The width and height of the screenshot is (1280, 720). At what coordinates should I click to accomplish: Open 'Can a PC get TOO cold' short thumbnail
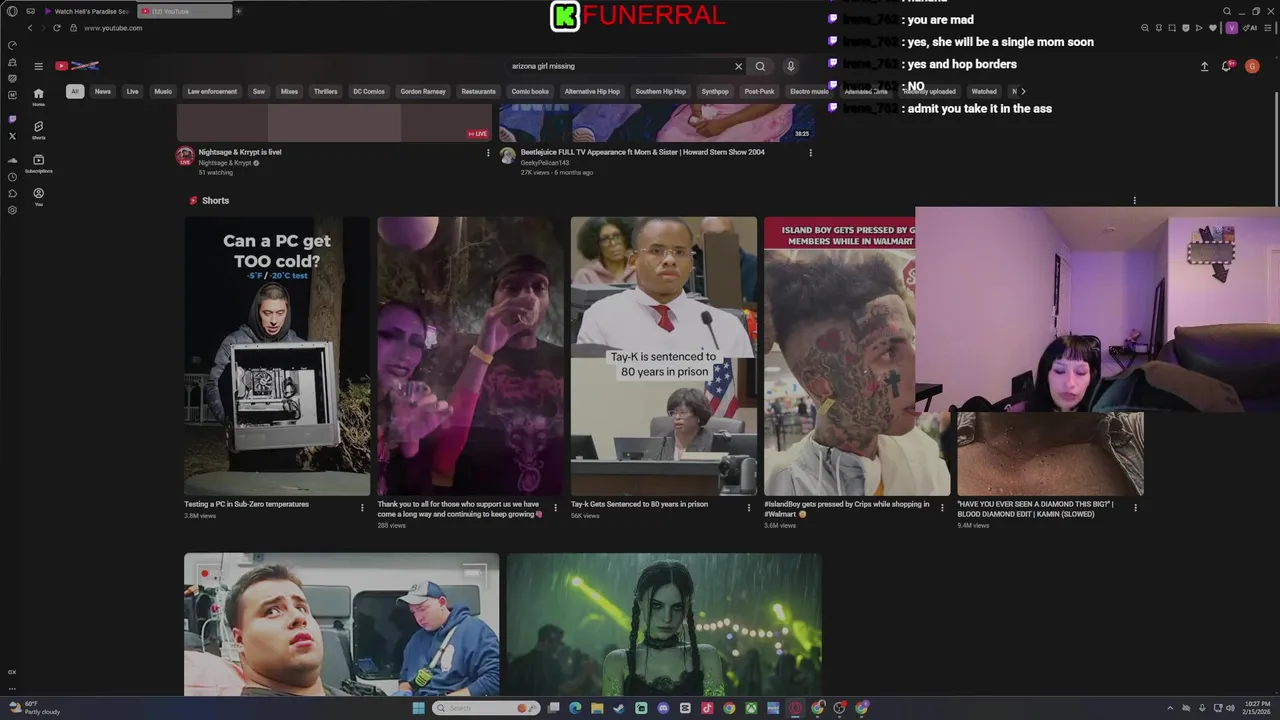(x=277, y=356)
